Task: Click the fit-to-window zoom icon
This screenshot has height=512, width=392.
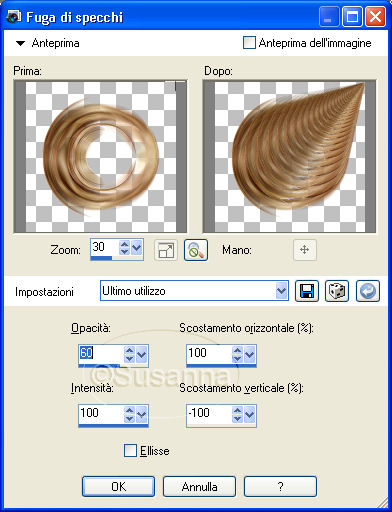Action: (166, 250)
